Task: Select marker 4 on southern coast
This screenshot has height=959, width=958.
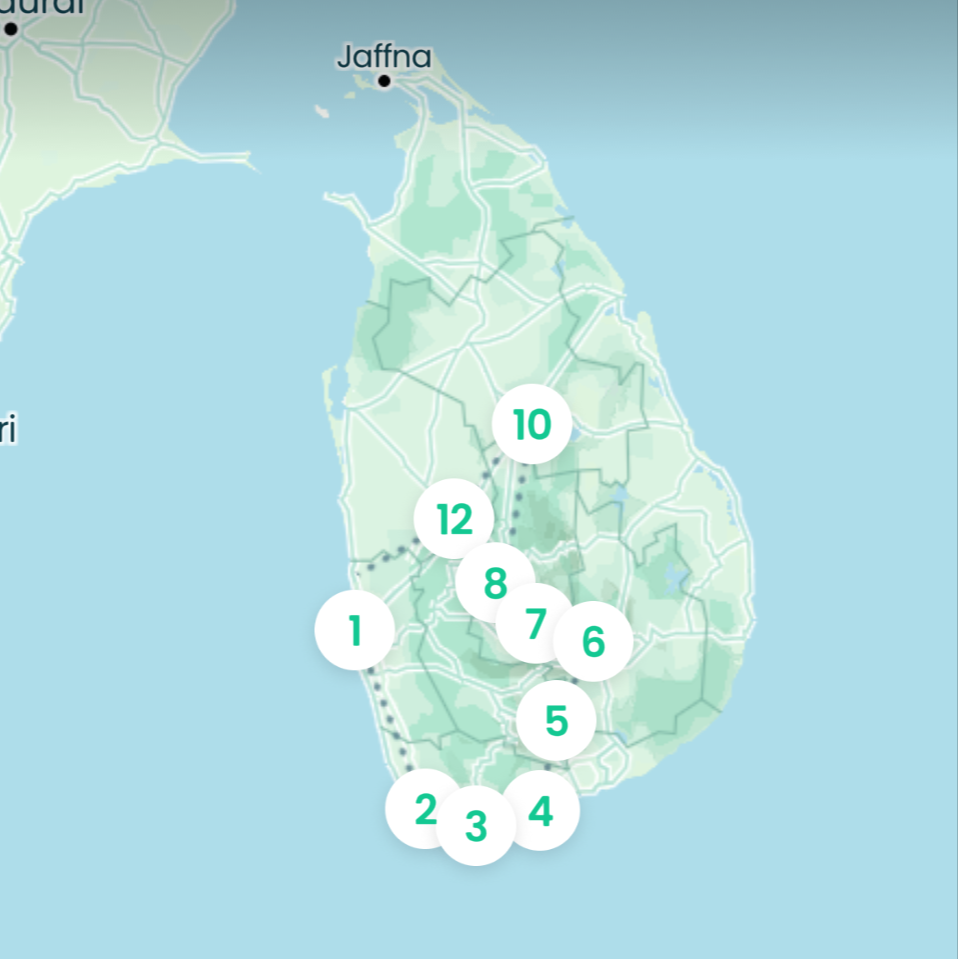Action: pyautogui.click(x=540, y=811)
